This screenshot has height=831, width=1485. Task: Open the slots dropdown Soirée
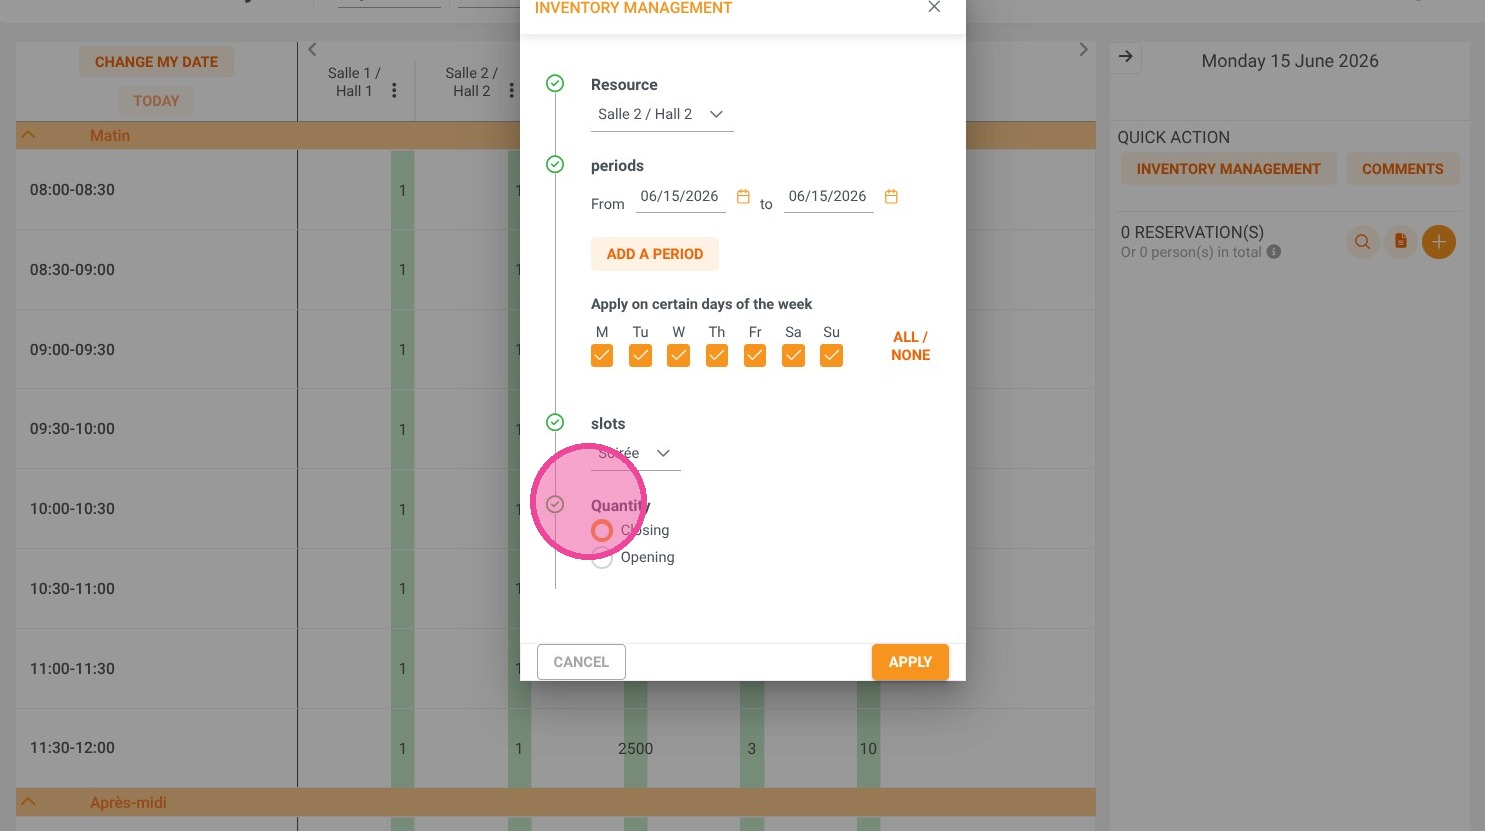point(636,454)
